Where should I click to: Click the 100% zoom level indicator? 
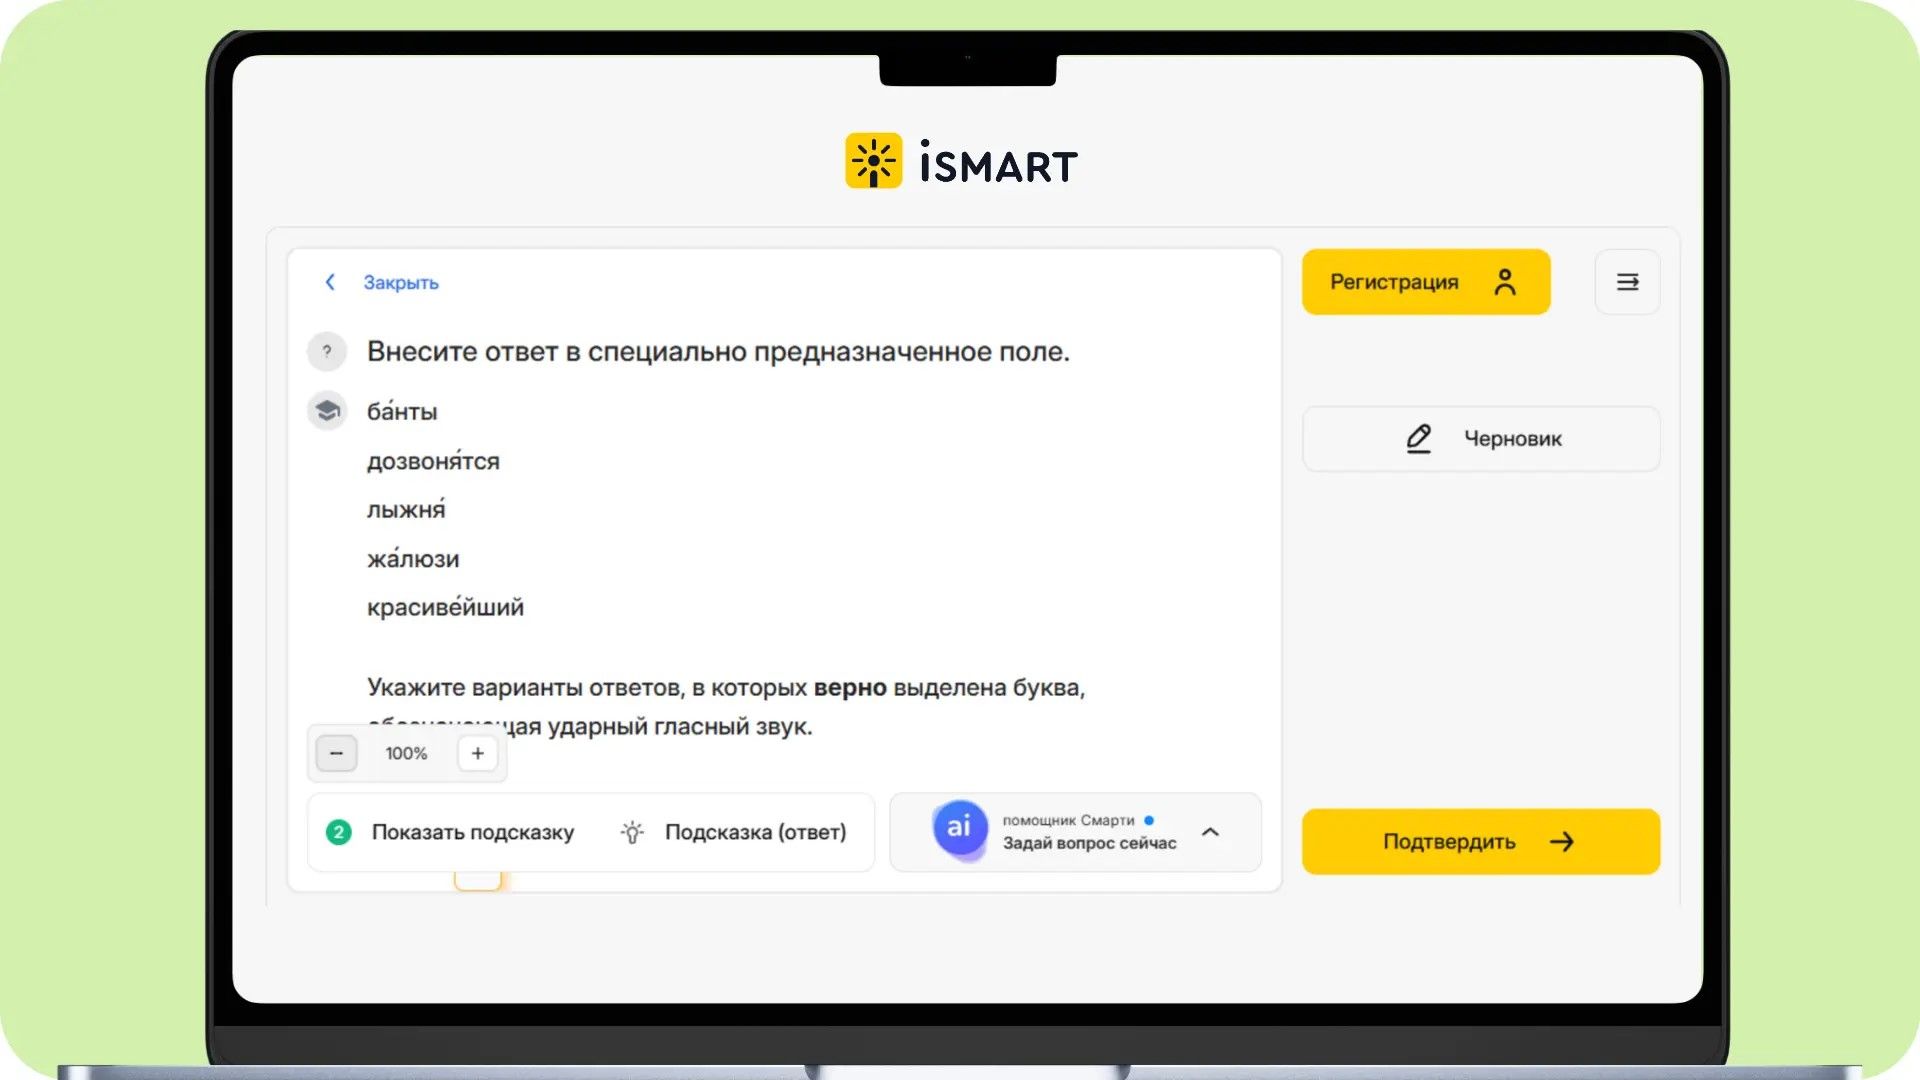tap(406, 753)
